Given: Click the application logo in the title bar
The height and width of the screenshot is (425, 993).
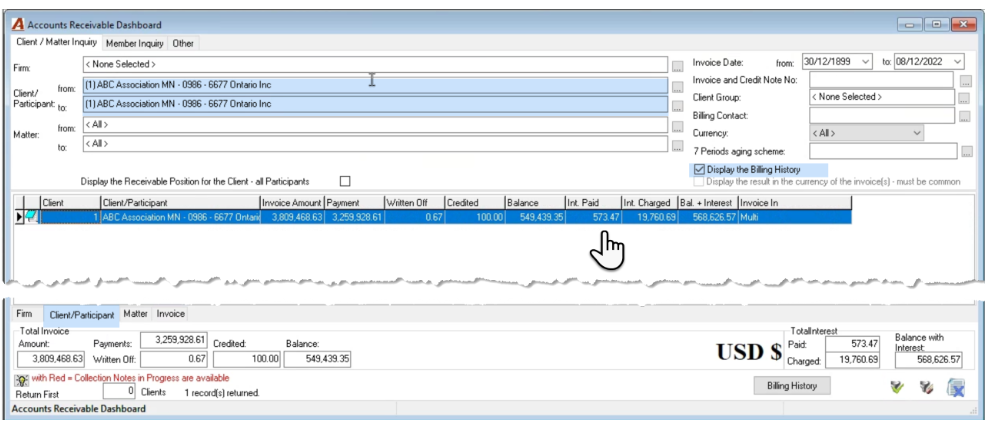Looking at the screenshot, I should (18, 25).
